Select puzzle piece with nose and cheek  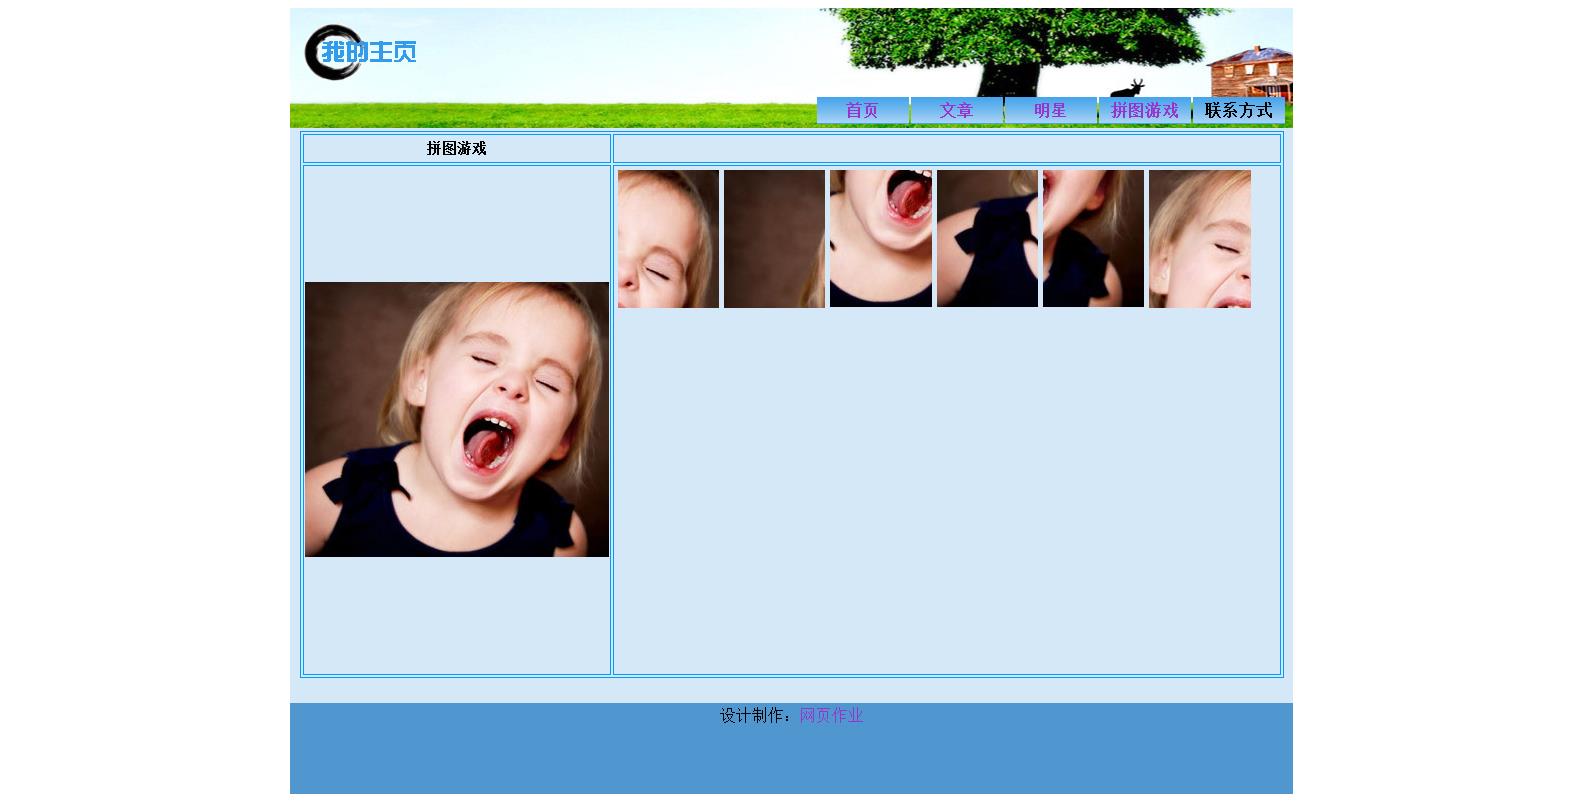pyautogui.click(x=1199, y=239)
